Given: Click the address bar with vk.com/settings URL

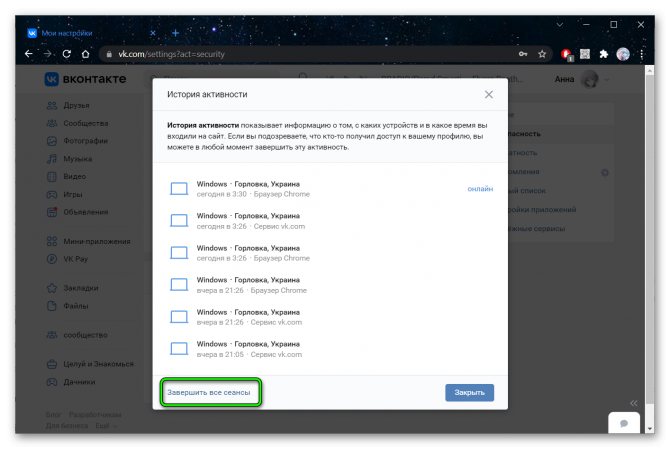Looking at the screenshot, I should (308, 54).
